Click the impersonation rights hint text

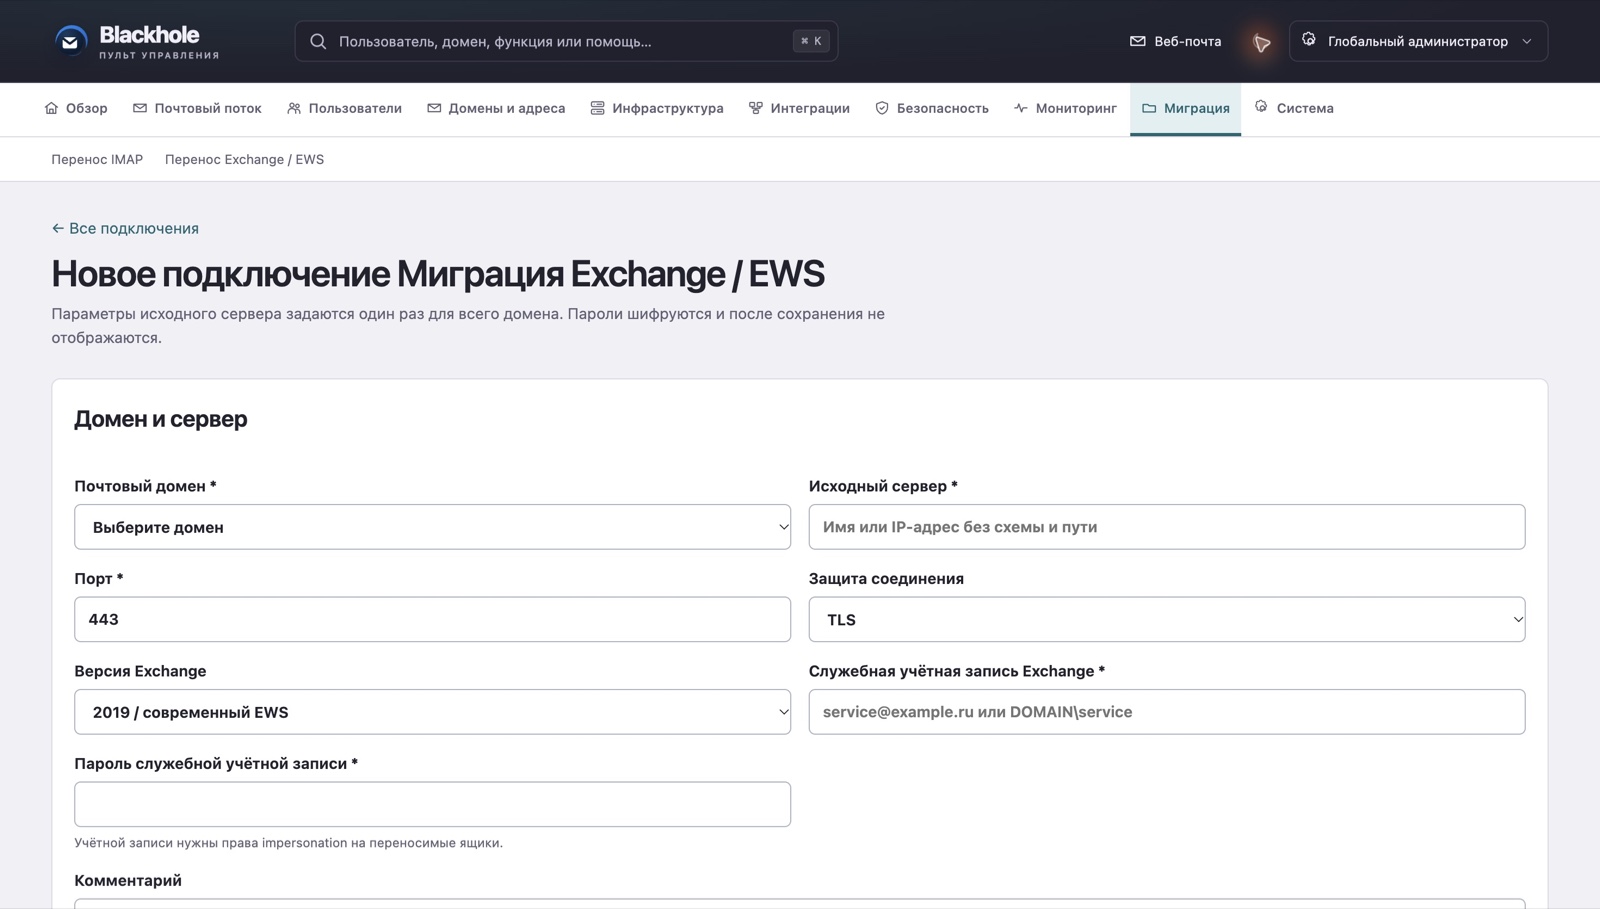[288, 843]
